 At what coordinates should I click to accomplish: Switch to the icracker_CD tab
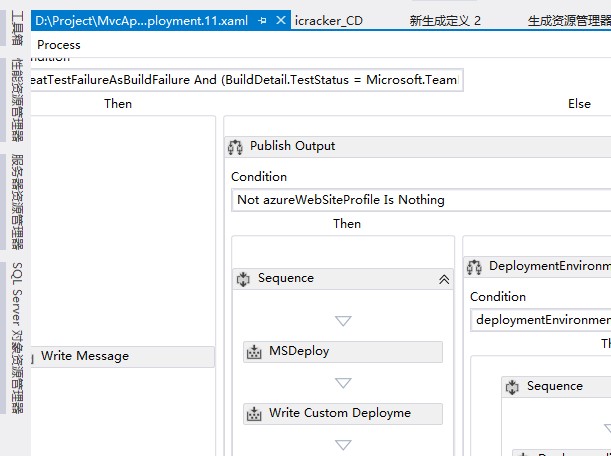[x=328, y=21]
